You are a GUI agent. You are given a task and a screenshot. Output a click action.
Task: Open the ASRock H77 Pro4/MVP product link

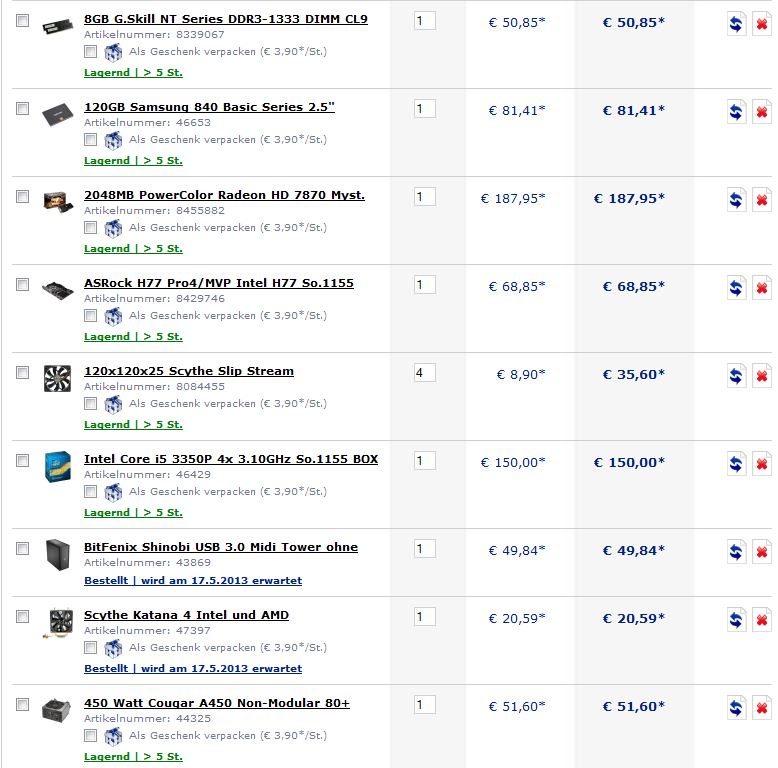(x=219, y=283)
